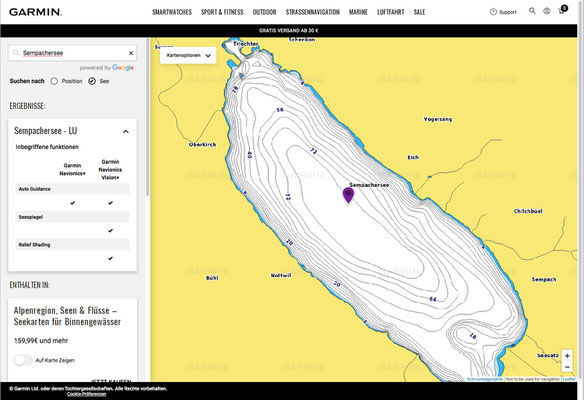
Task: Select the Position radio option
Action: pos(54,81)
